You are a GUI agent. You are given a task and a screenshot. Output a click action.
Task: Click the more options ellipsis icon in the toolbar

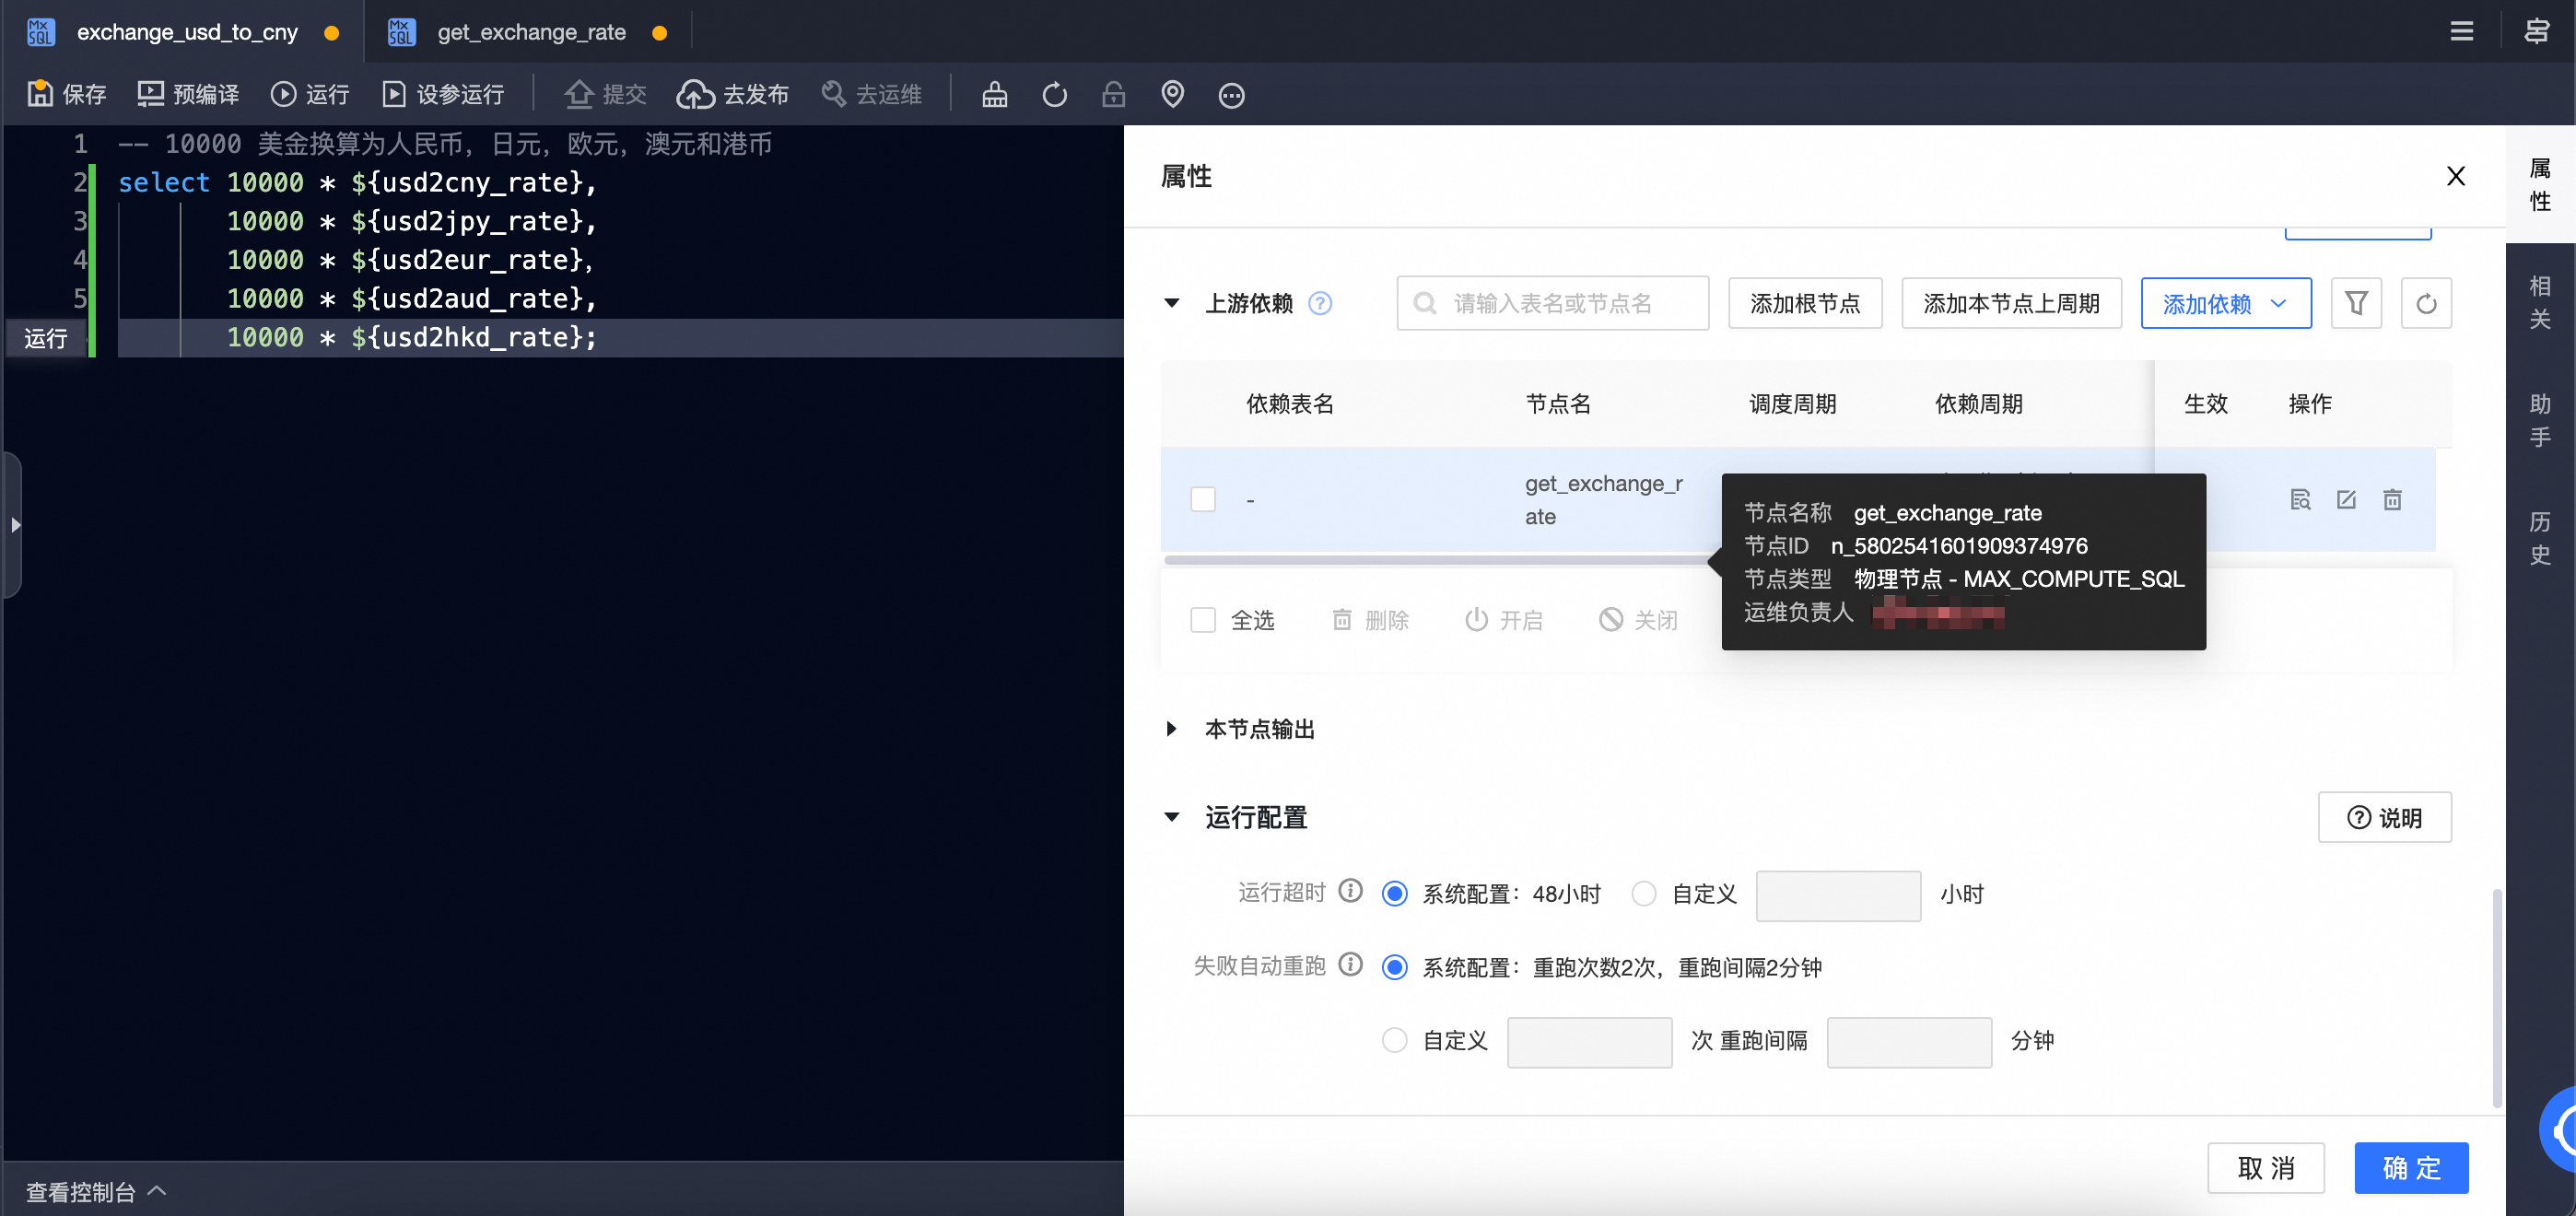tap(1231, 95)
